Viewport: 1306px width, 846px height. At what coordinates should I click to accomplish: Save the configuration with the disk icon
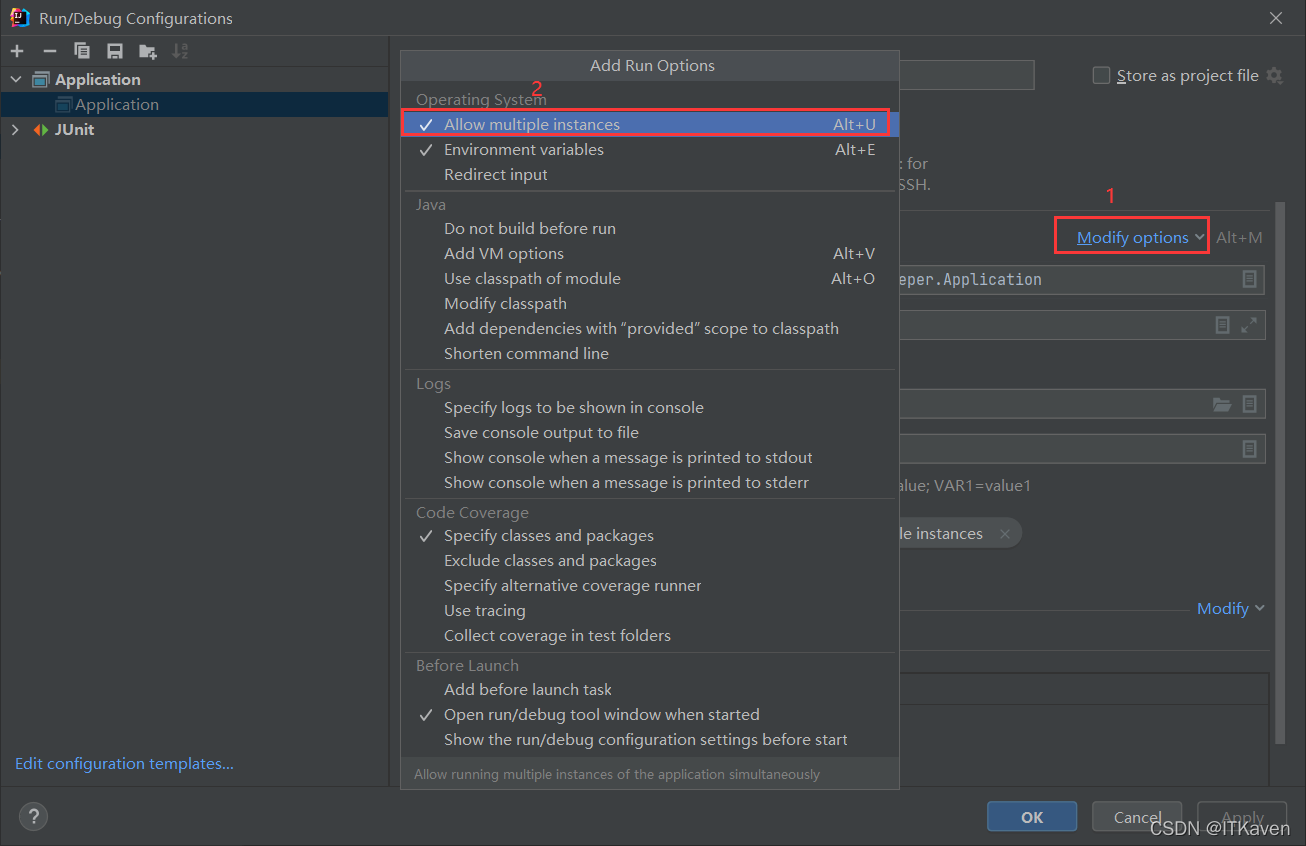115,51
